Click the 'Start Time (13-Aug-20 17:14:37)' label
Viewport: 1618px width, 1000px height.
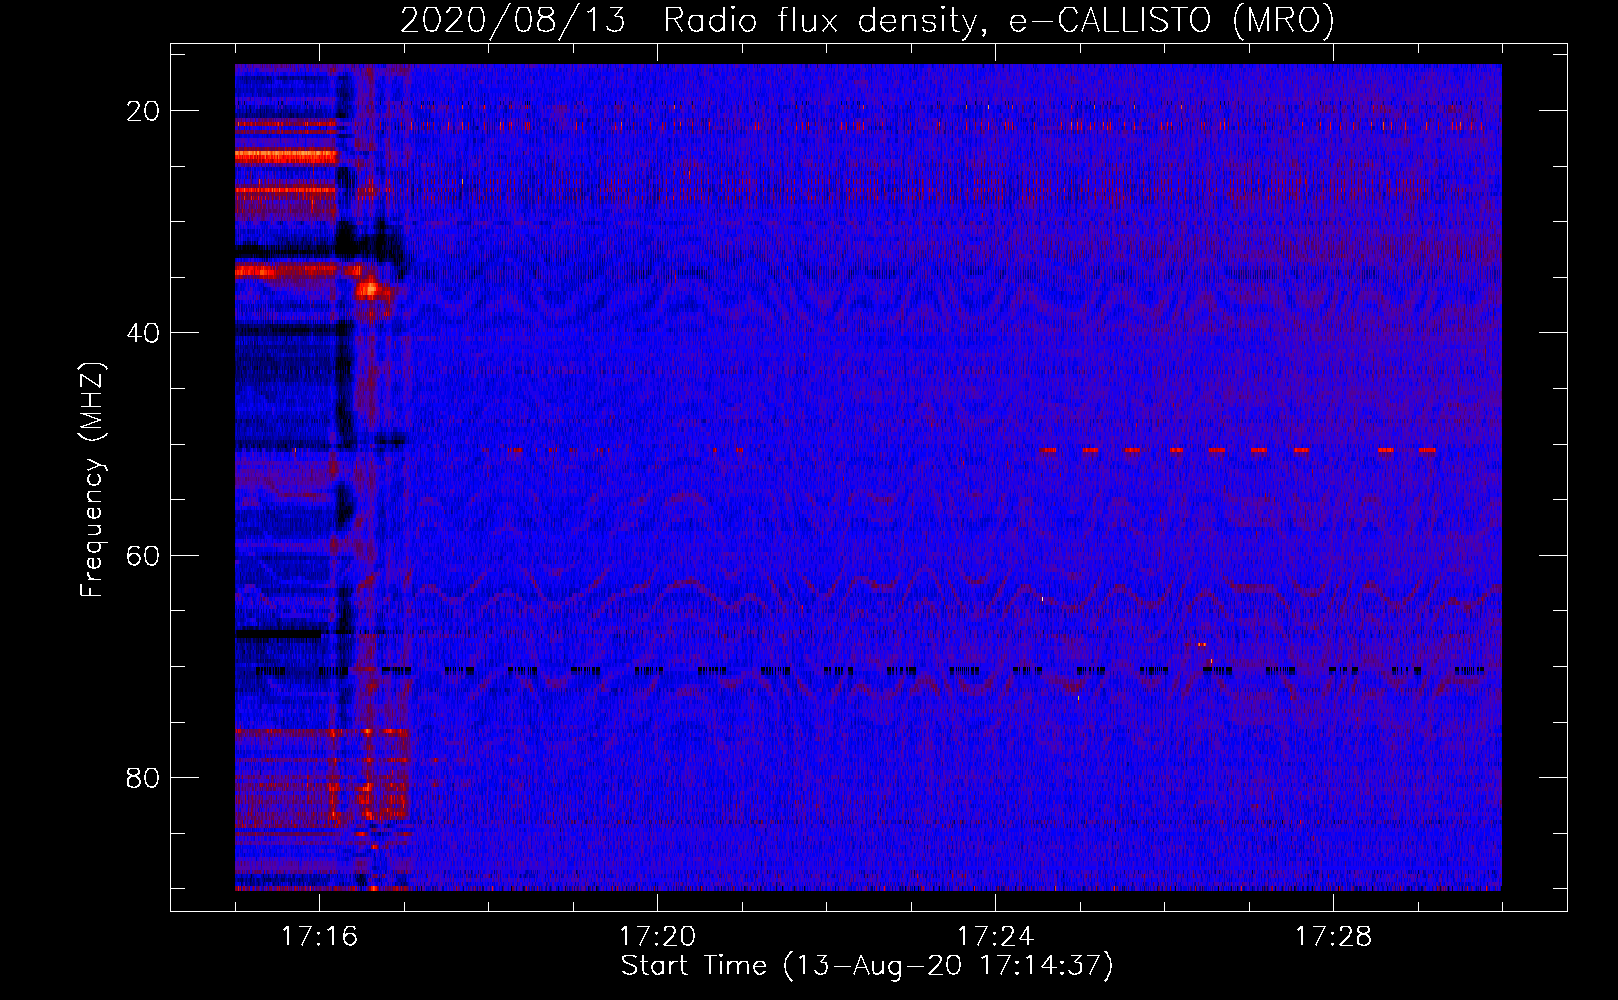867,966
